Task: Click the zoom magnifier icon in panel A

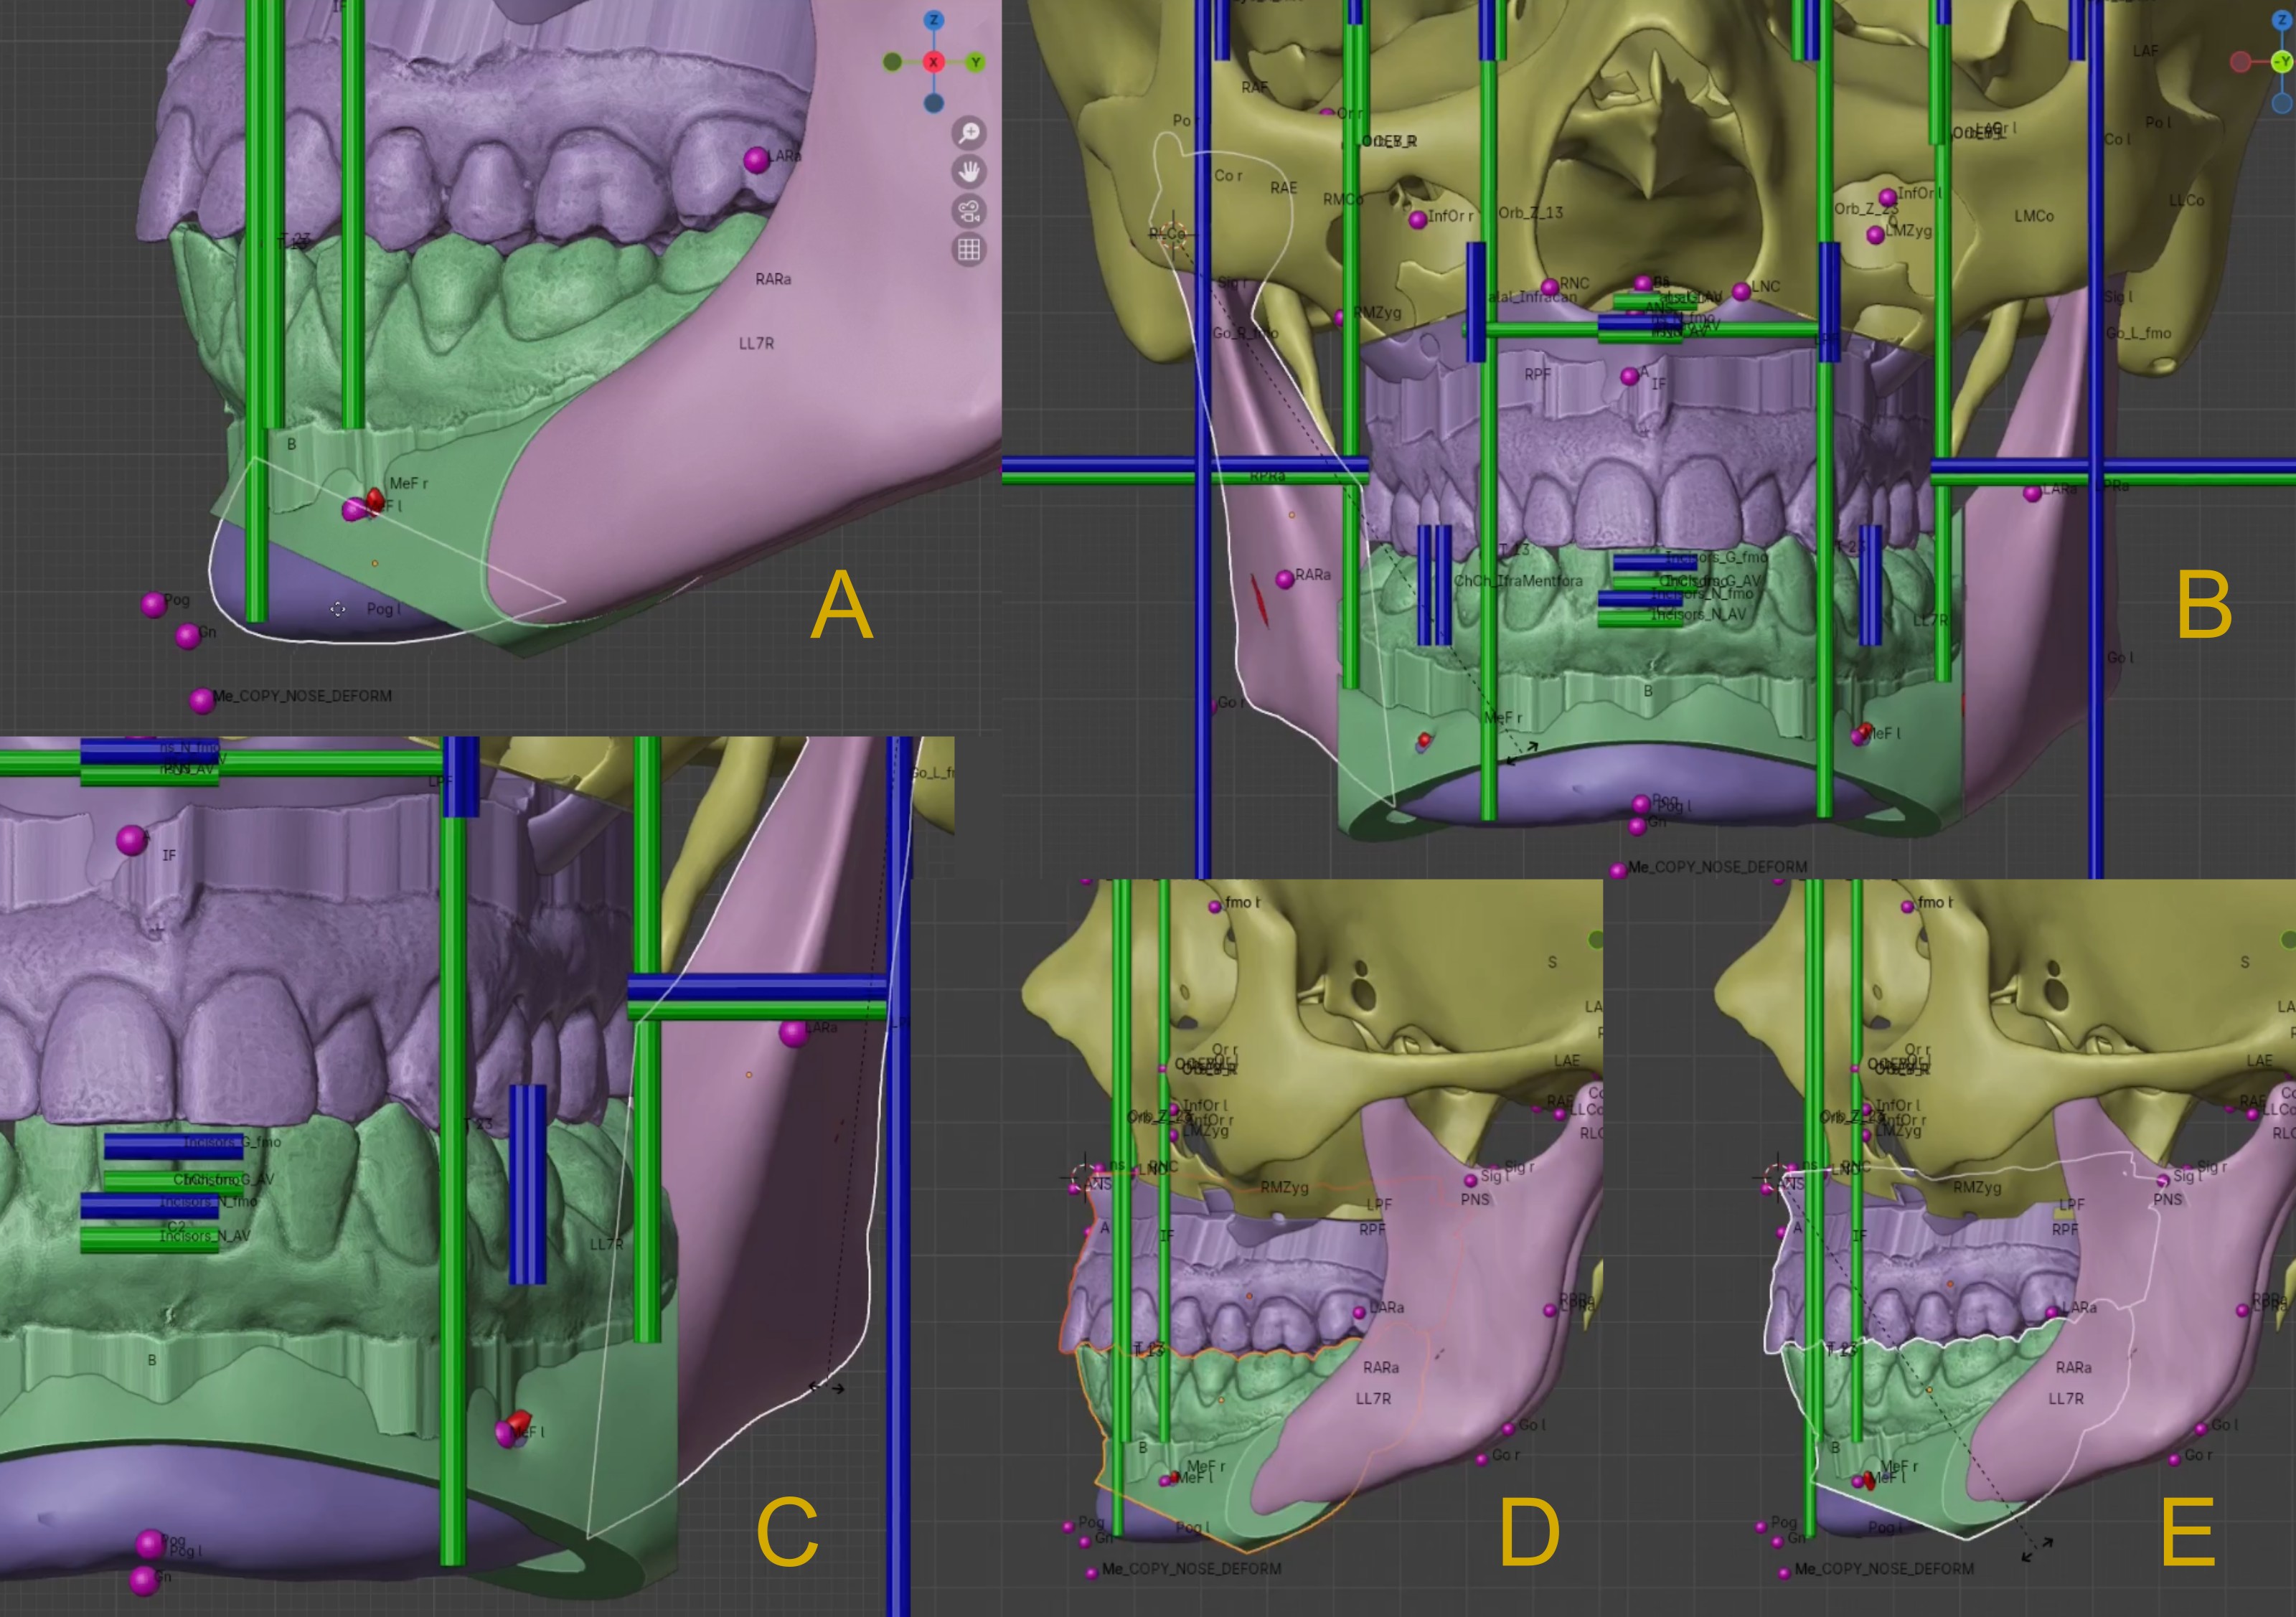Action: click(x=968, y=133)
